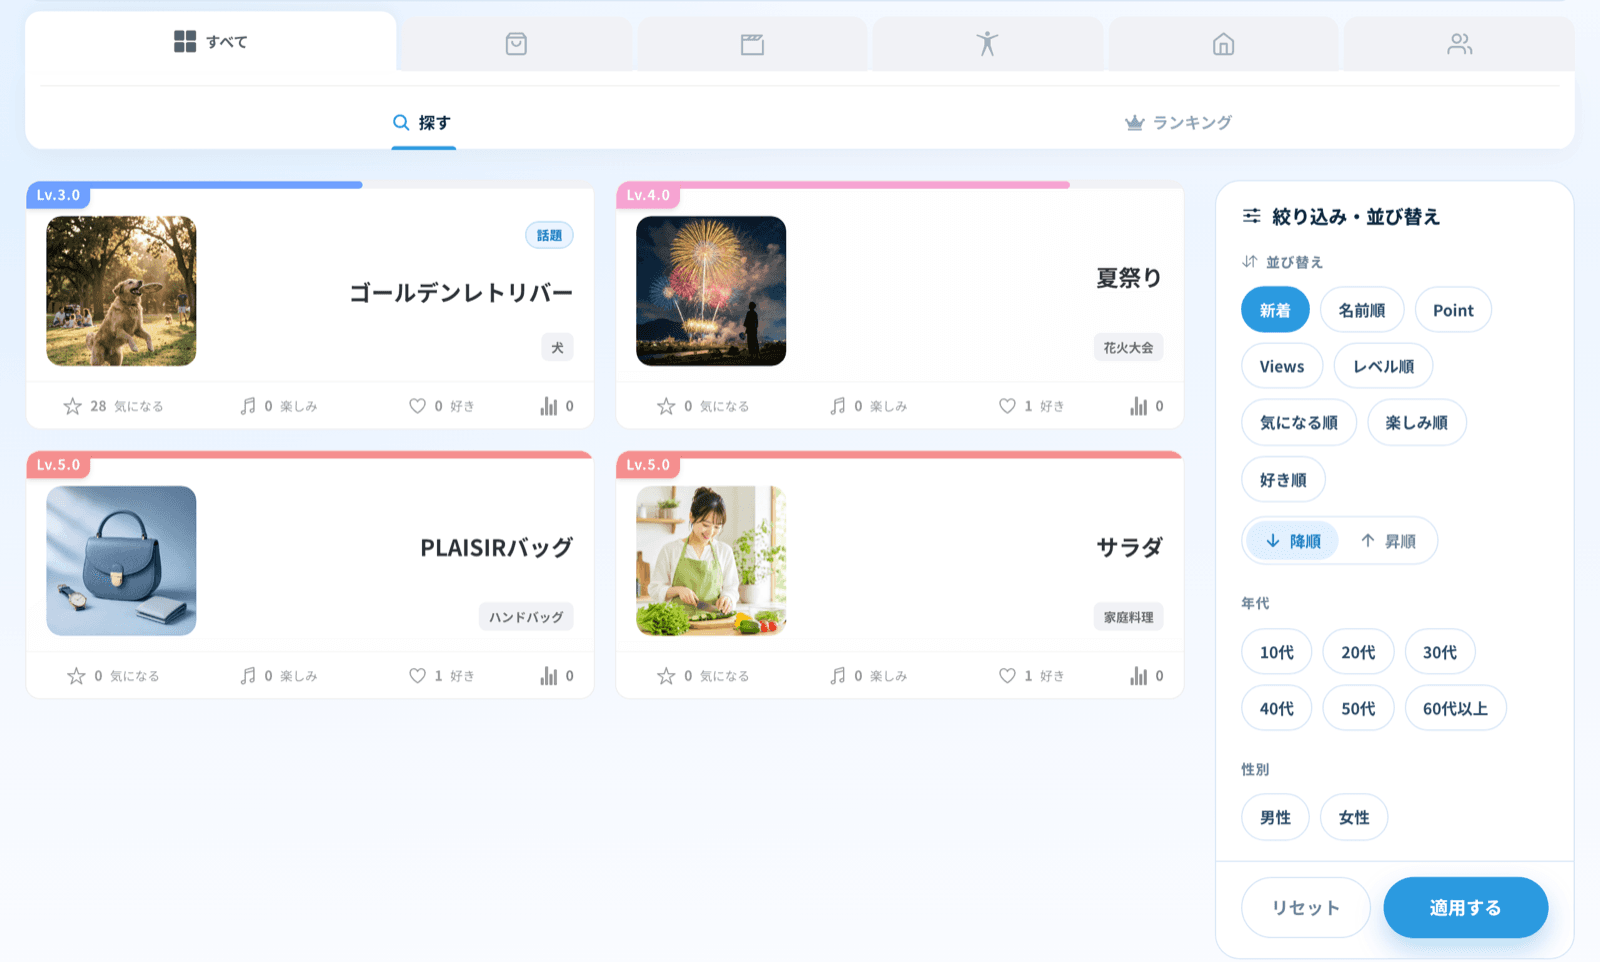Select 降順 descending order
Screen dimensions: 1600x962
tap(1292, 541)
